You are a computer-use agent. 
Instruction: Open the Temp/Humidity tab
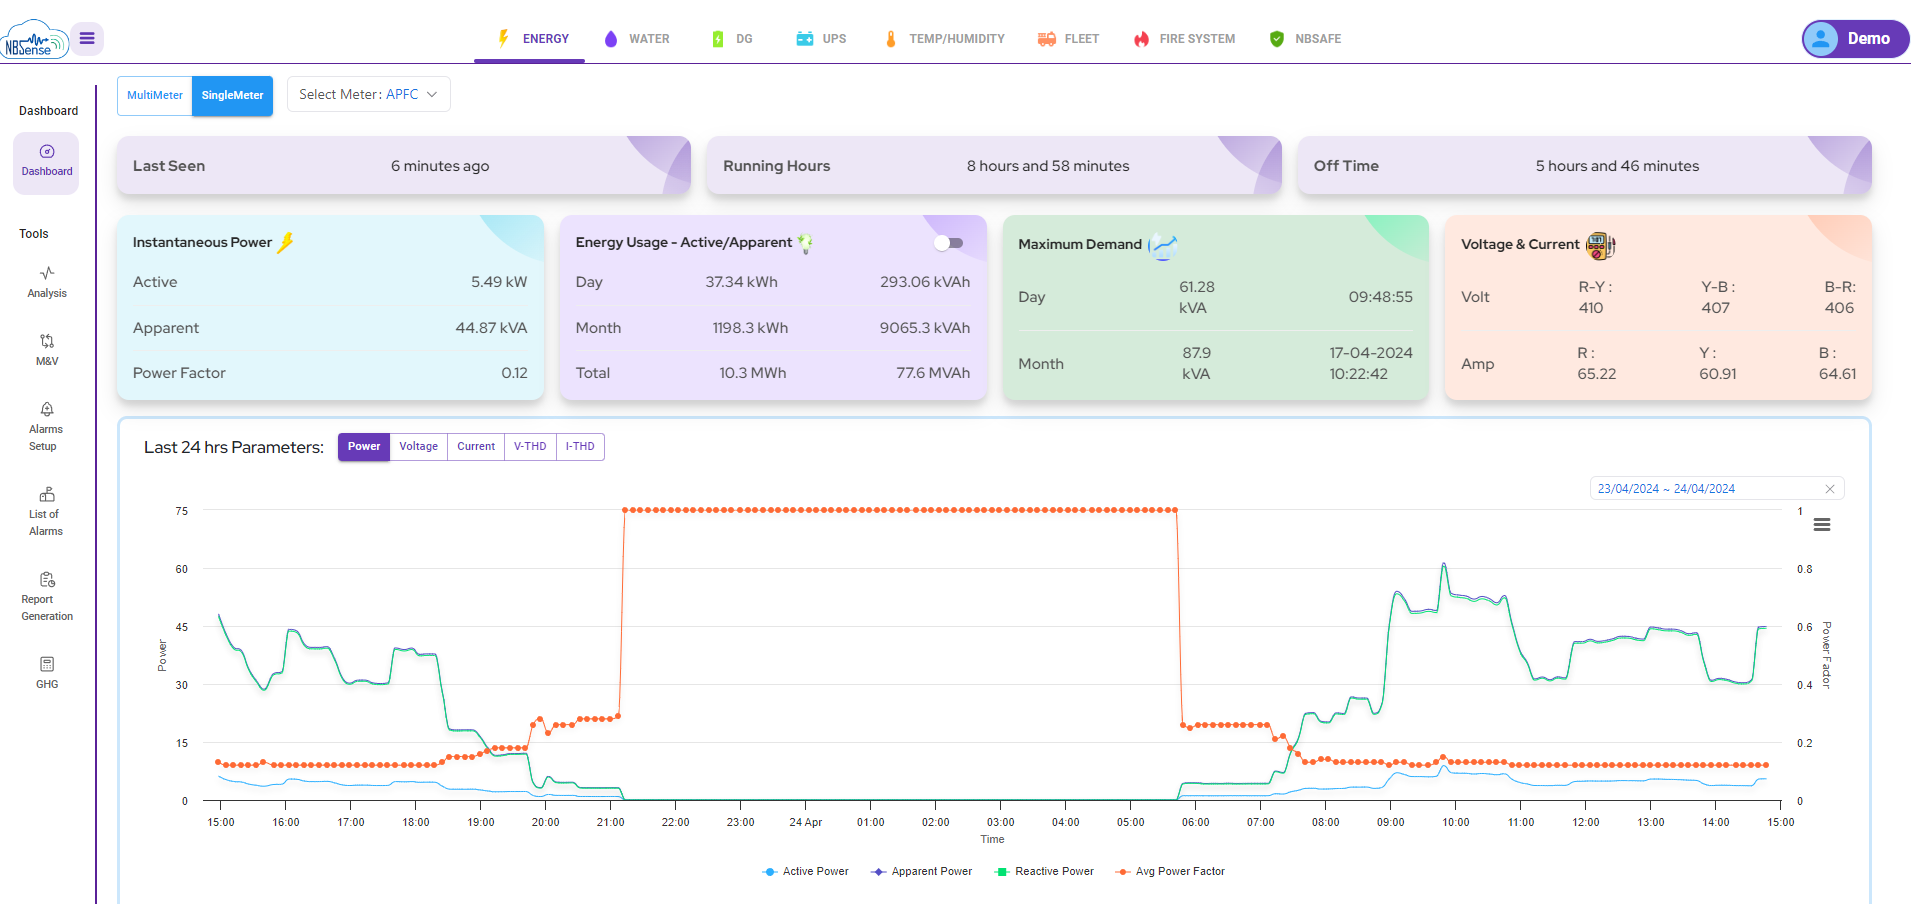[945, 39]
